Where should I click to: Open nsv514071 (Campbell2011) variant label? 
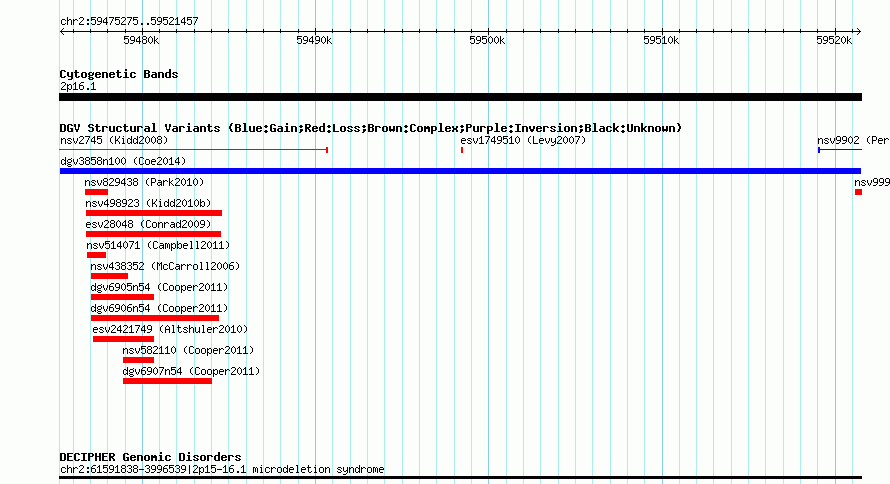tap(158, 245)
